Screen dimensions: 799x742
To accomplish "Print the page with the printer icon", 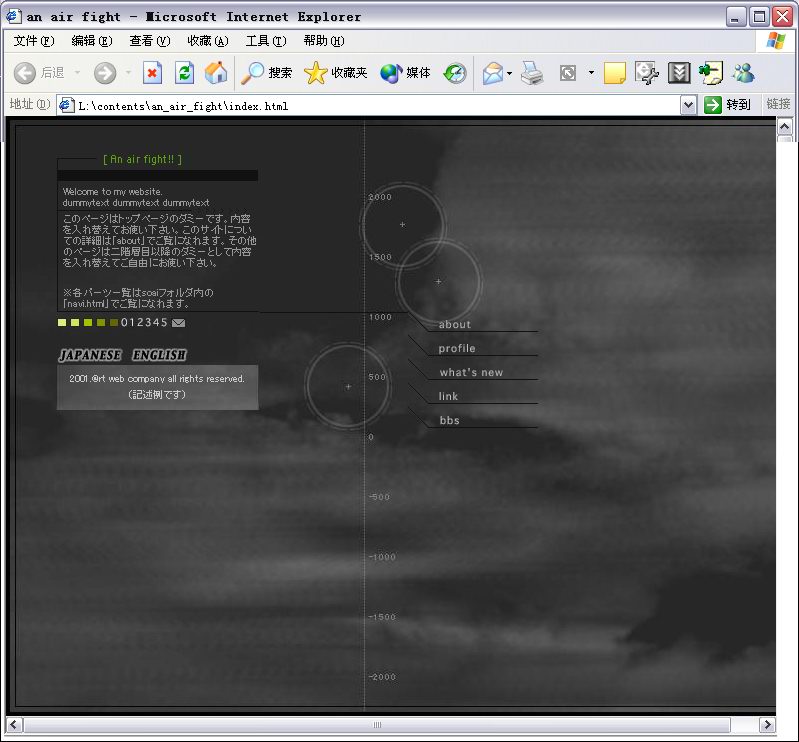I will point(532,73).
